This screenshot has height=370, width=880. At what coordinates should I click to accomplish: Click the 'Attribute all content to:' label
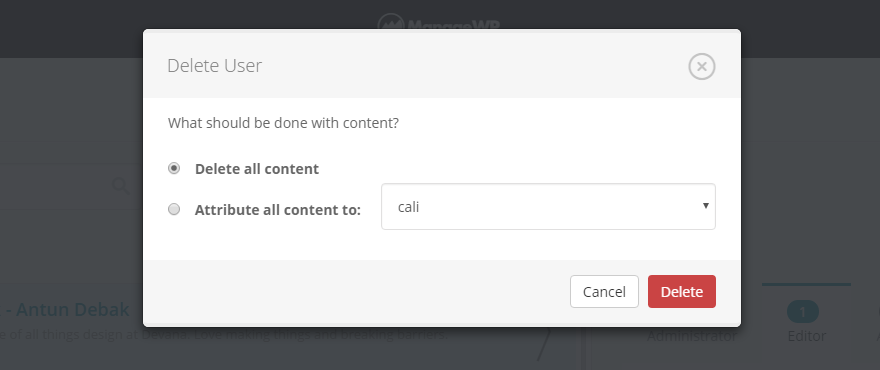tap(278, 210)
